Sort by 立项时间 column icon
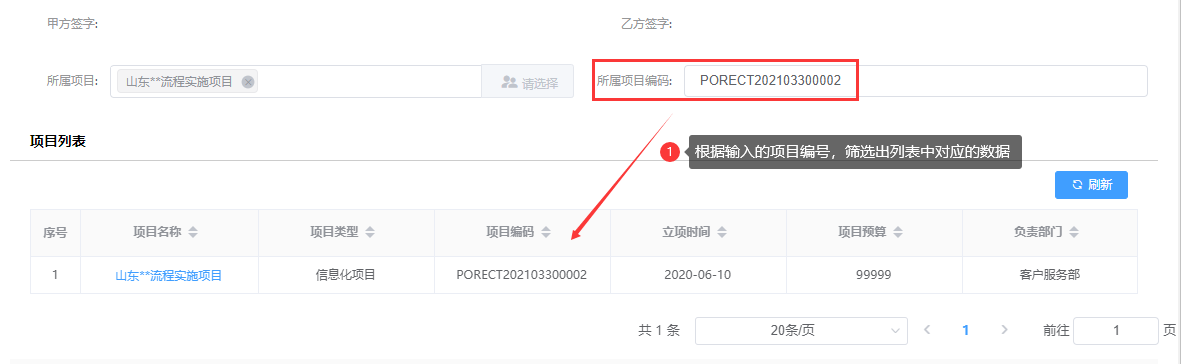The image size is (1181, 364). [722, 232]
